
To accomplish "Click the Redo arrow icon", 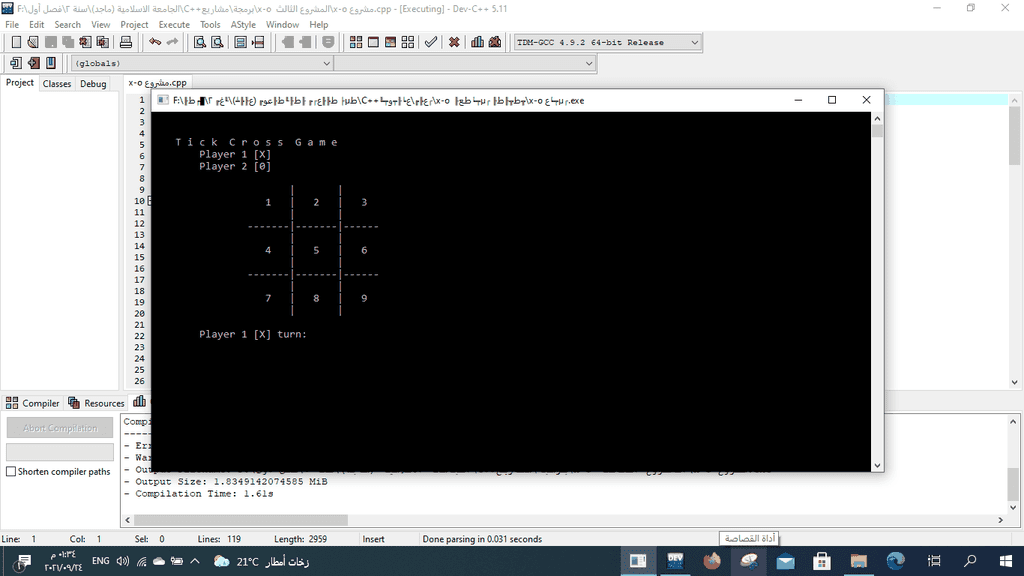I will click(172, 42).
